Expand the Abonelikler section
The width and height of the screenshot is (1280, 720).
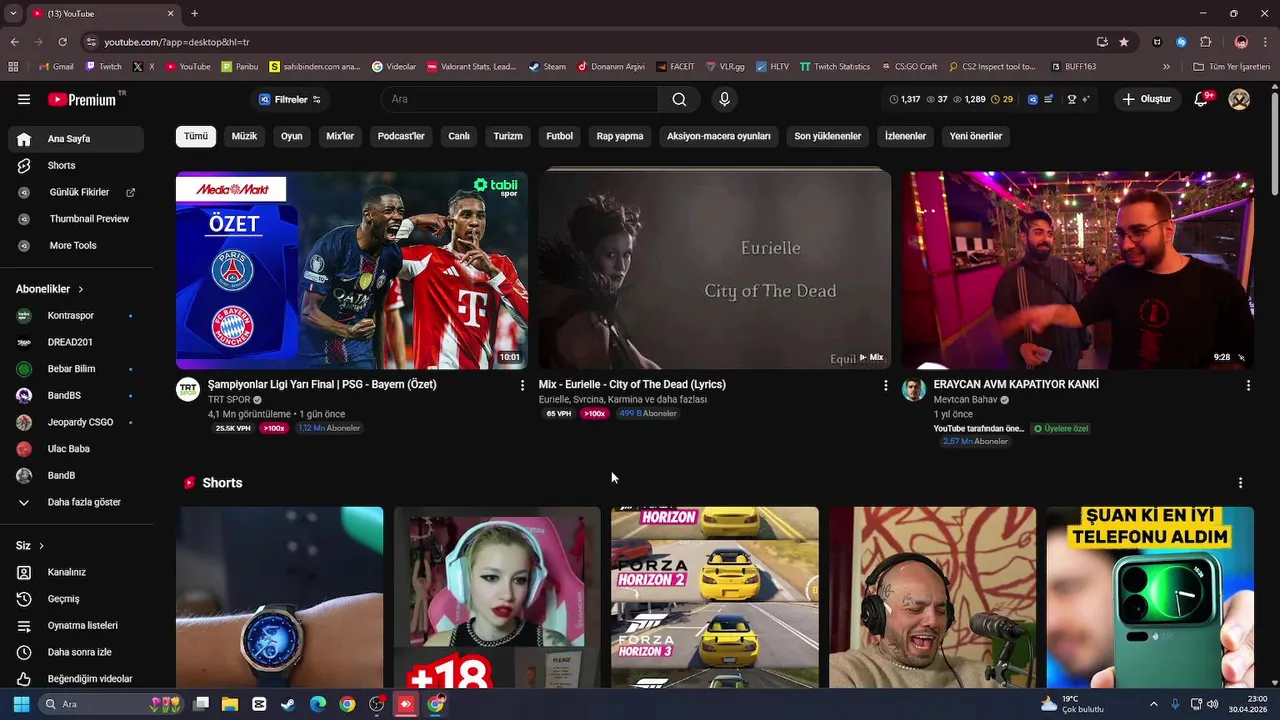50,289
